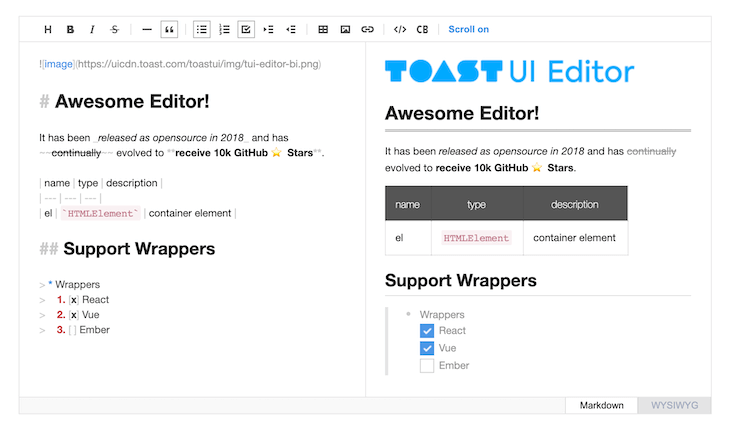Viewport: 730px width, 430px height.
Task: Create an unordered bullet list
Action: pos(202,29)
